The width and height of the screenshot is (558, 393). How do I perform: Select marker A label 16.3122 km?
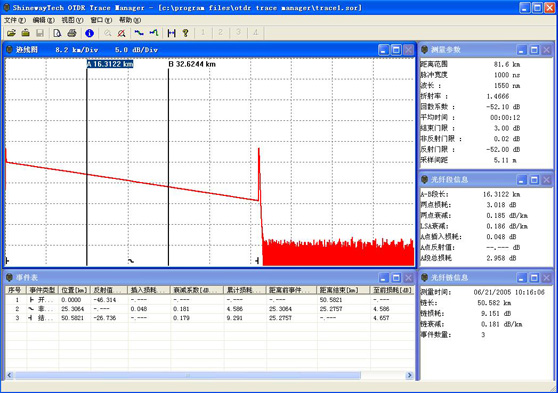(x=110, y=64)
